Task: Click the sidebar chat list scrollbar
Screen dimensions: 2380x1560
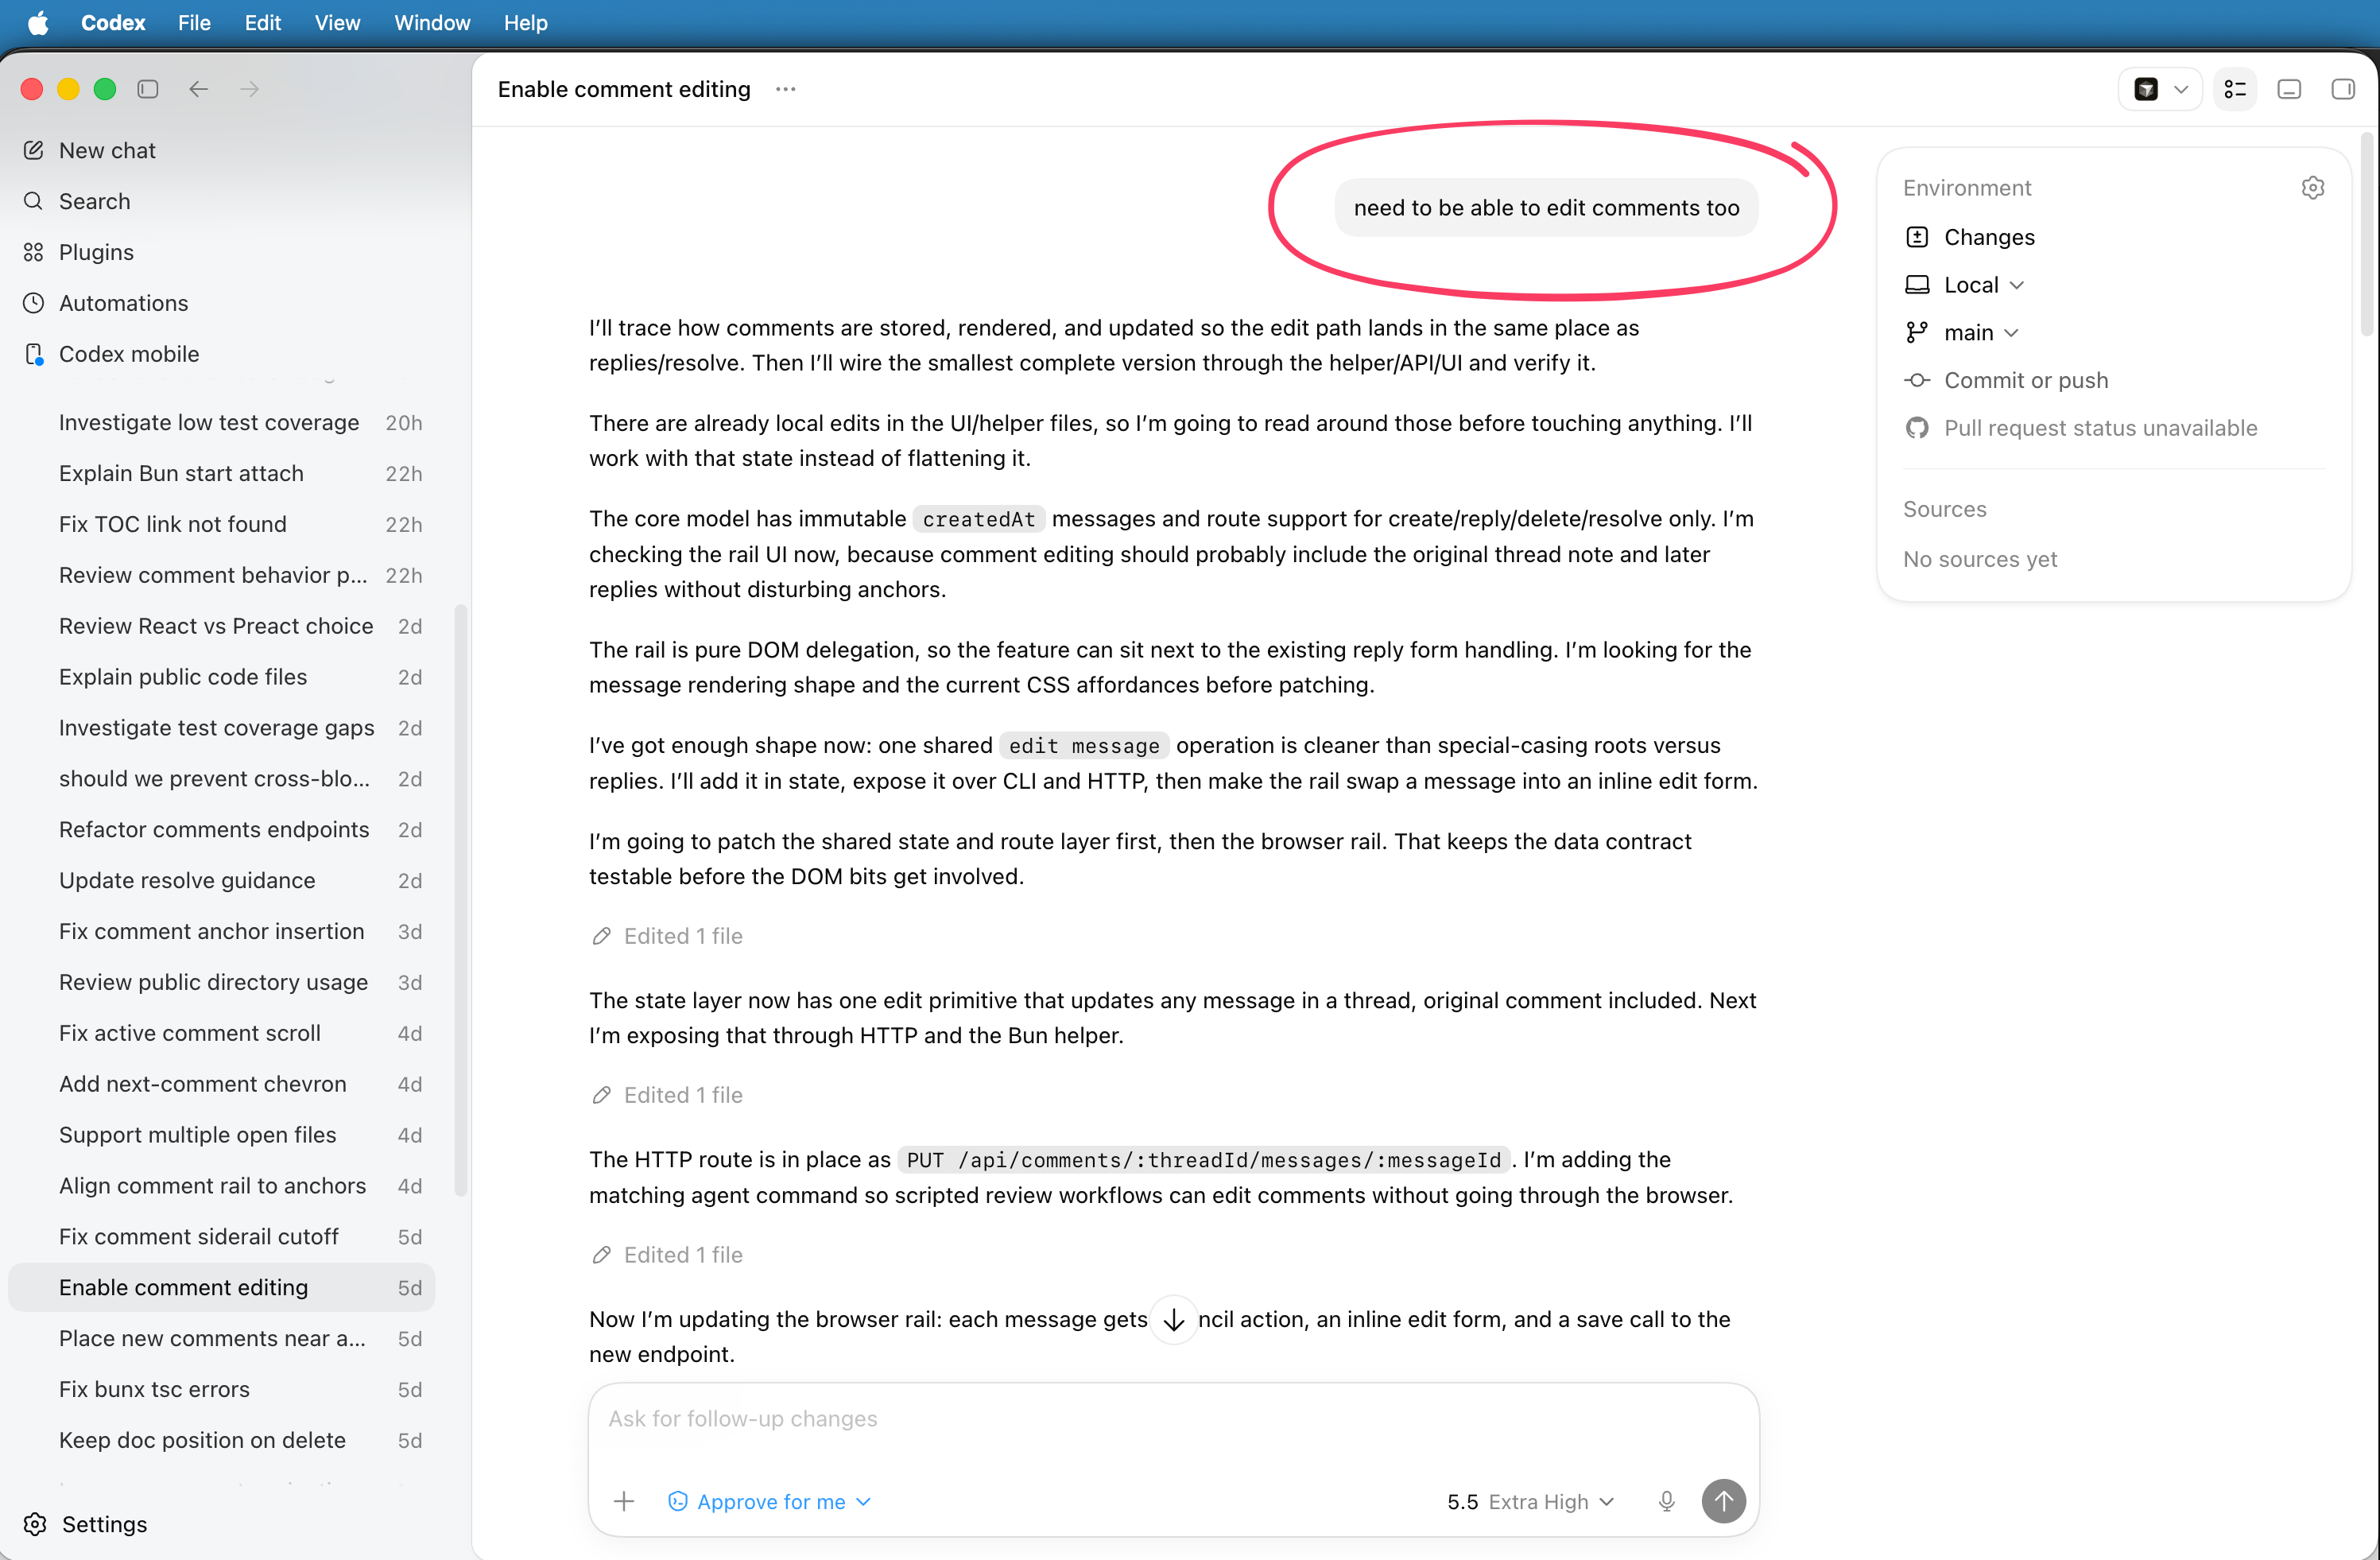Action: coord(460,900)
